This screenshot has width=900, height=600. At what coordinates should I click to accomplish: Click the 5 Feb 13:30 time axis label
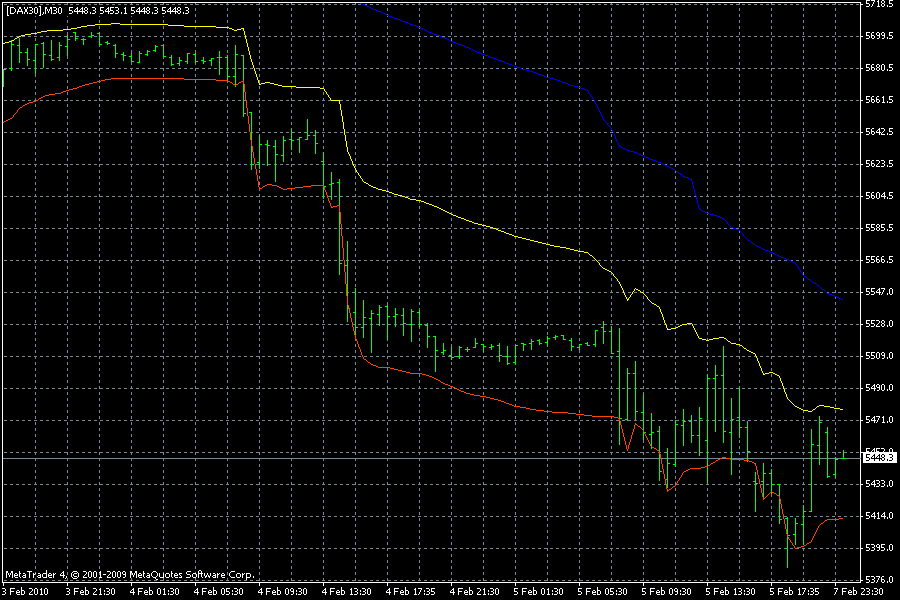pos(730,592)
